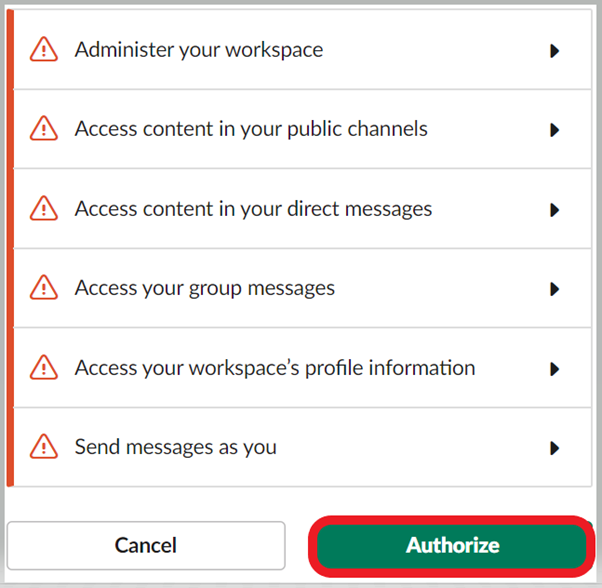Click warning icon beside Administer your workspace

(x=44, y=49)
